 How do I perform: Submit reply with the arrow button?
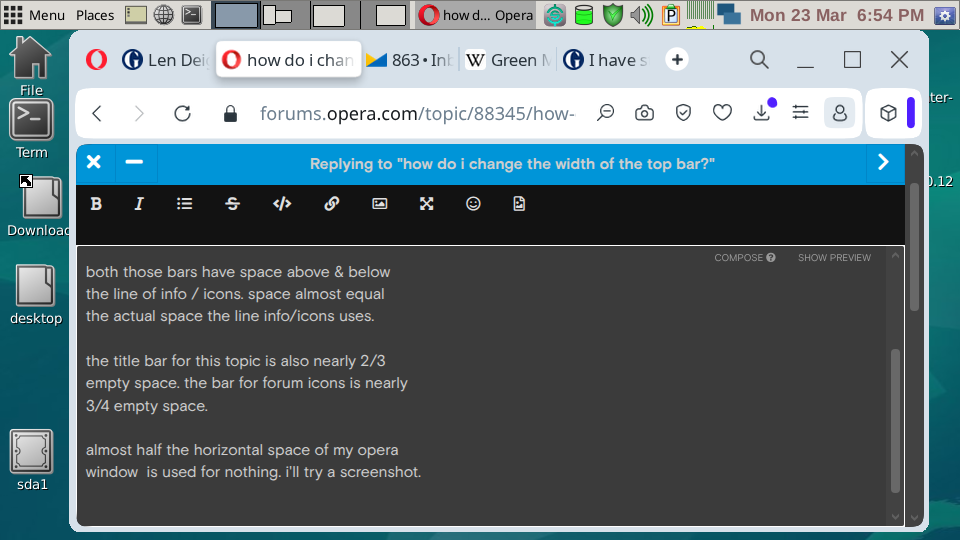pos(883,162)
